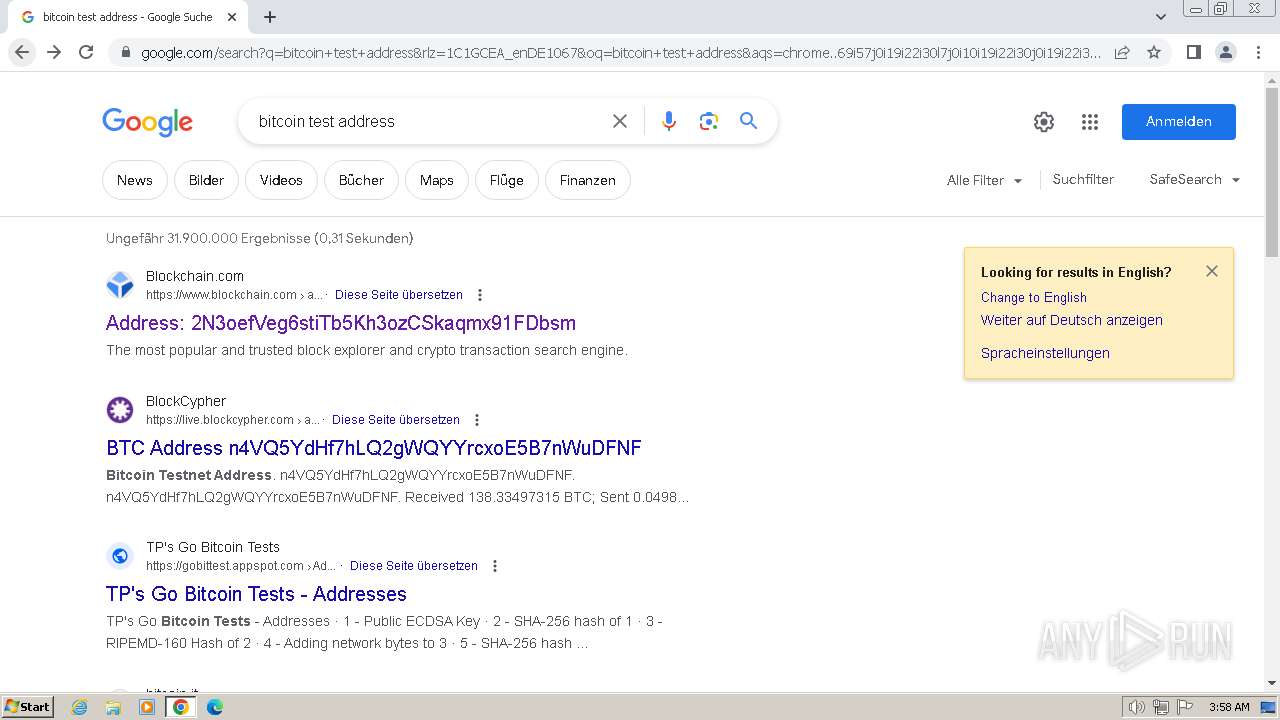Reload the page with the refresh icon
This screenshot has width=1280, height=720.
tap(86, 52)
